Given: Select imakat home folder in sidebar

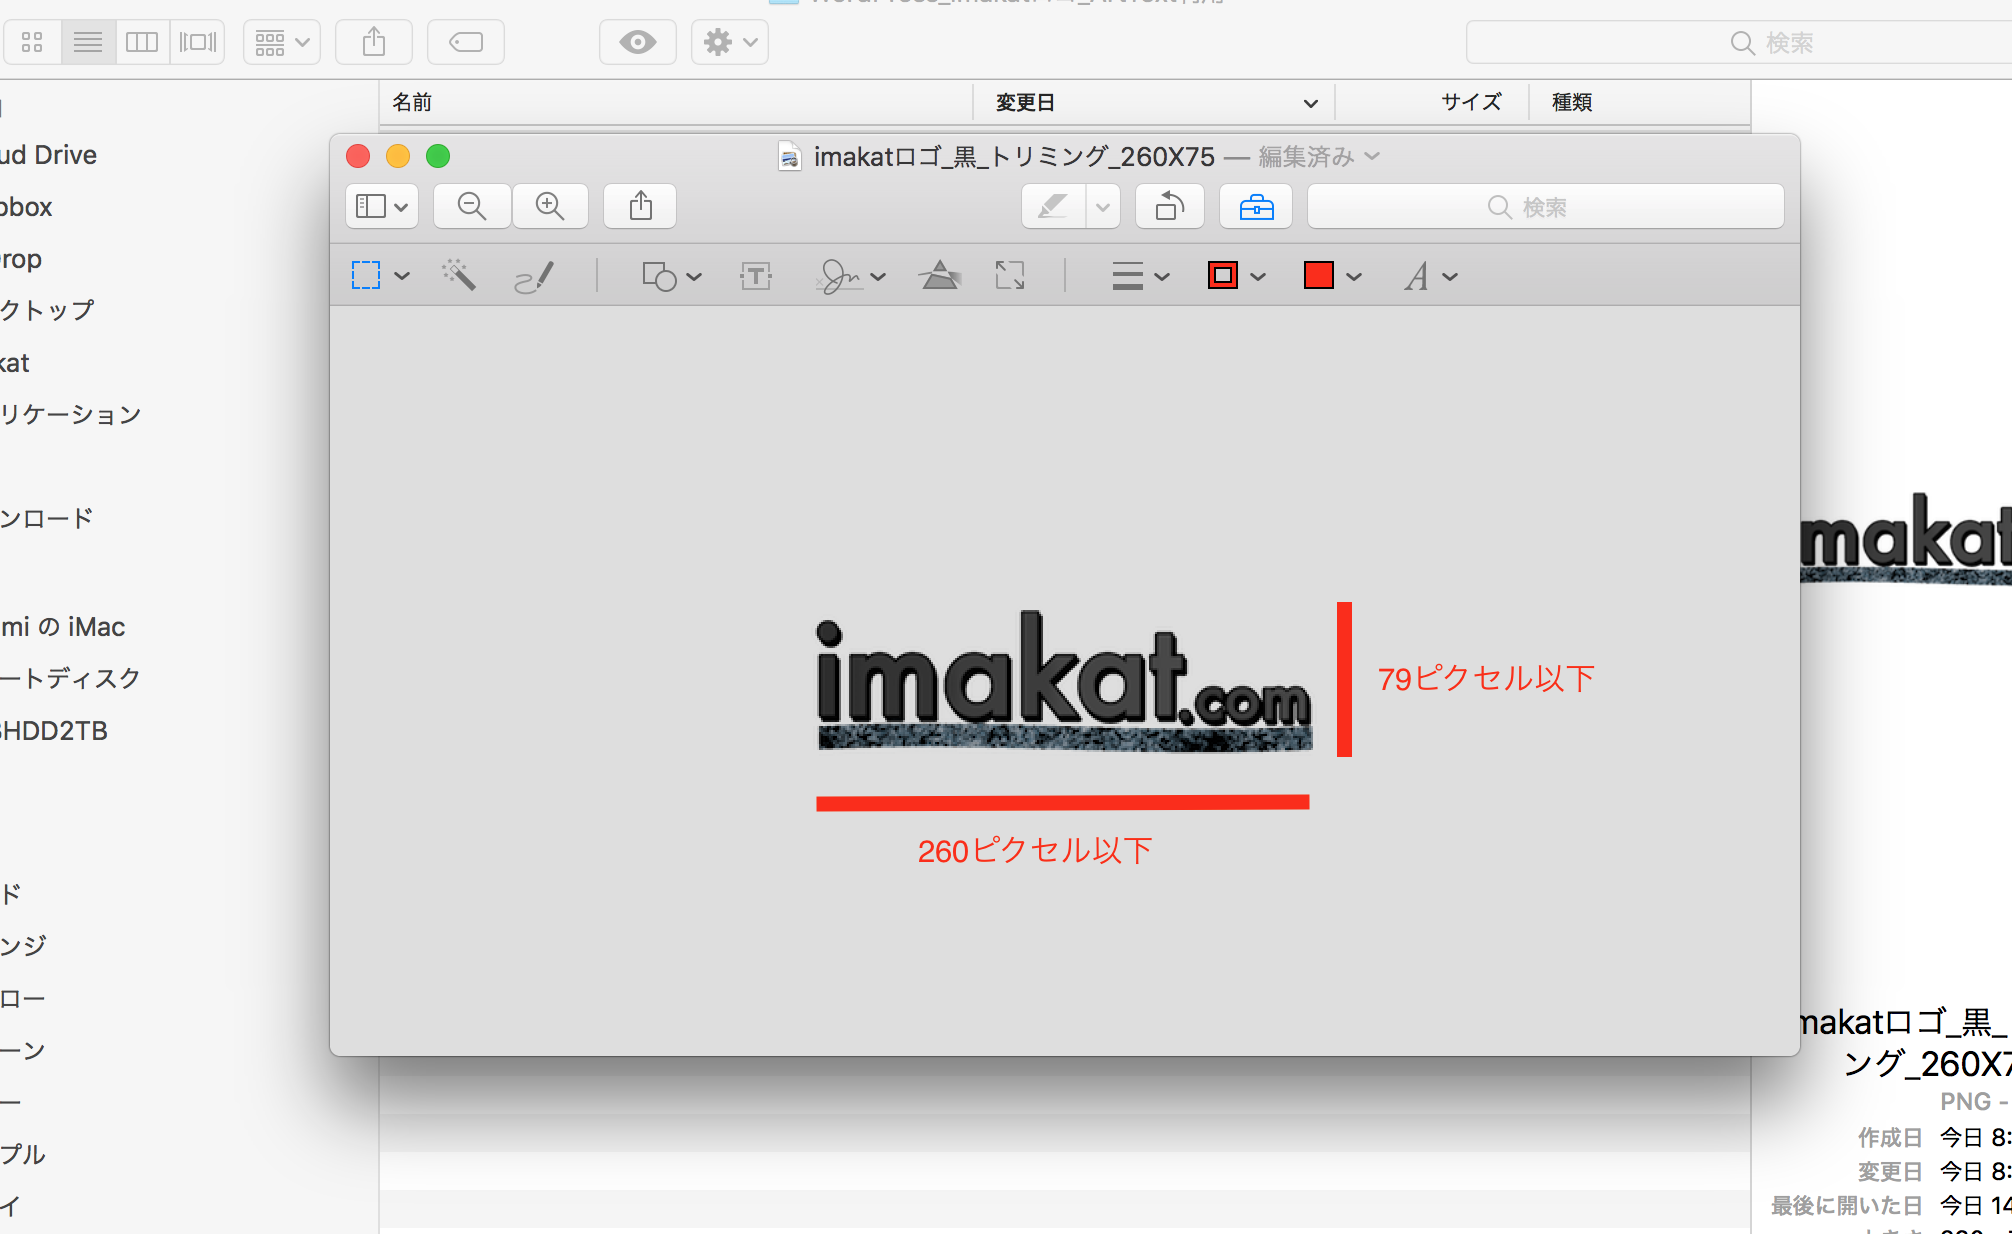Looking at the screenshot, I should (15, 362).
